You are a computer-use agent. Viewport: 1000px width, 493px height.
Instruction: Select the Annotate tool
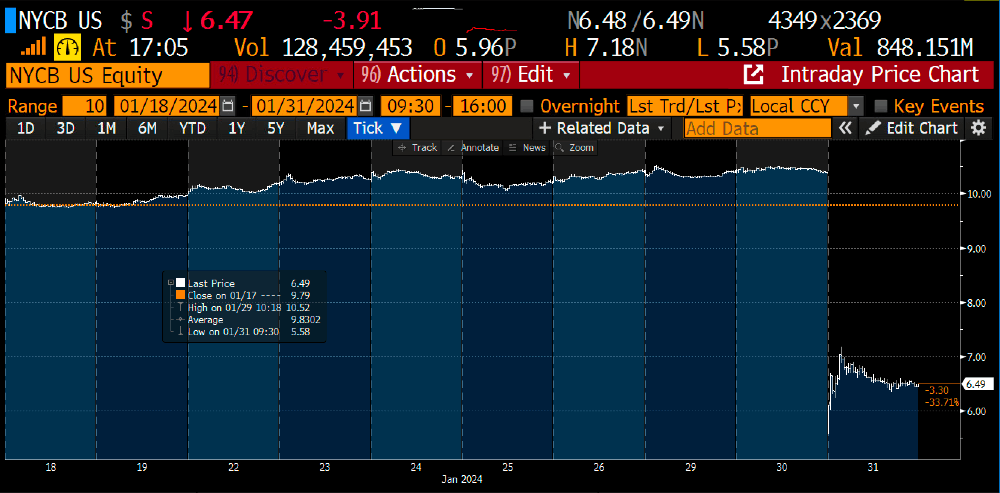(x=473, y=147)
